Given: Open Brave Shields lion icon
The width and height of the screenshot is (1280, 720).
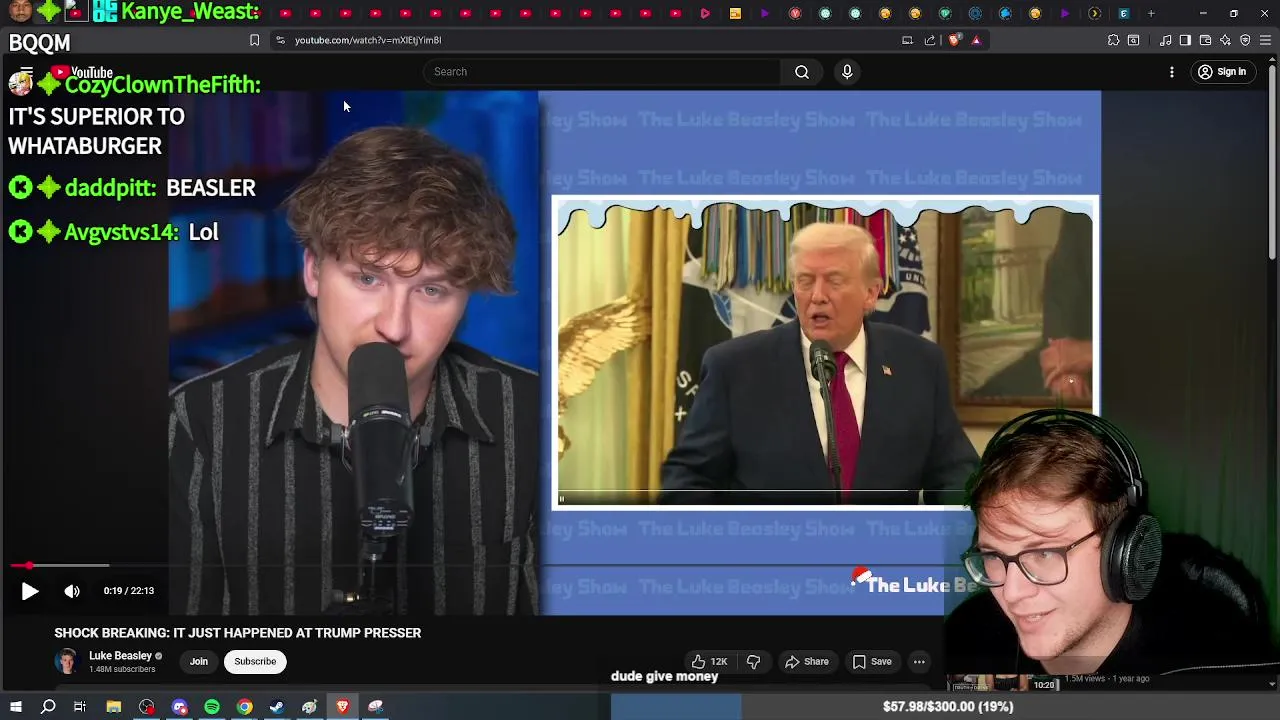Looking at the screenshot, I should [954, 40].
